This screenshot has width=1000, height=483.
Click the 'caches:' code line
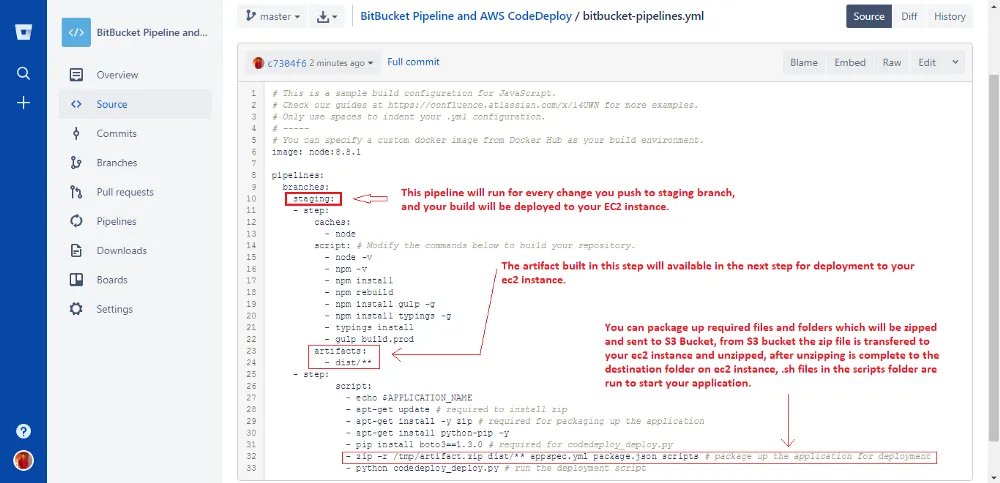coord(332,222)
